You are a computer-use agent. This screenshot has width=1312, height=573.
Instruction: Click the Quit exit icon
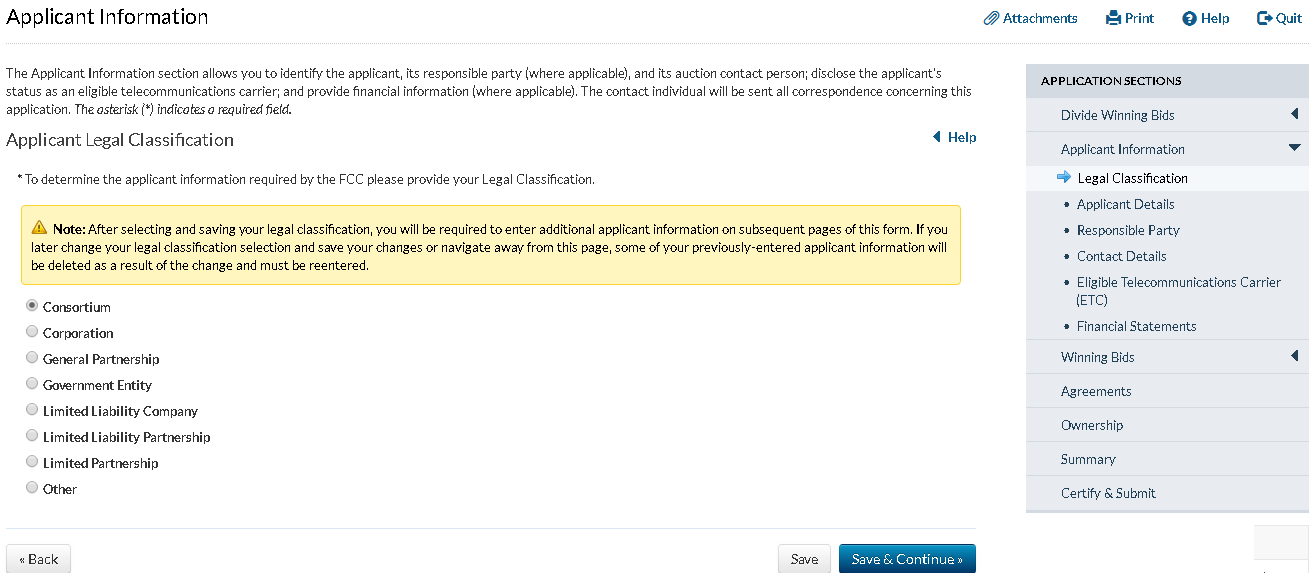pos(1264,18)
